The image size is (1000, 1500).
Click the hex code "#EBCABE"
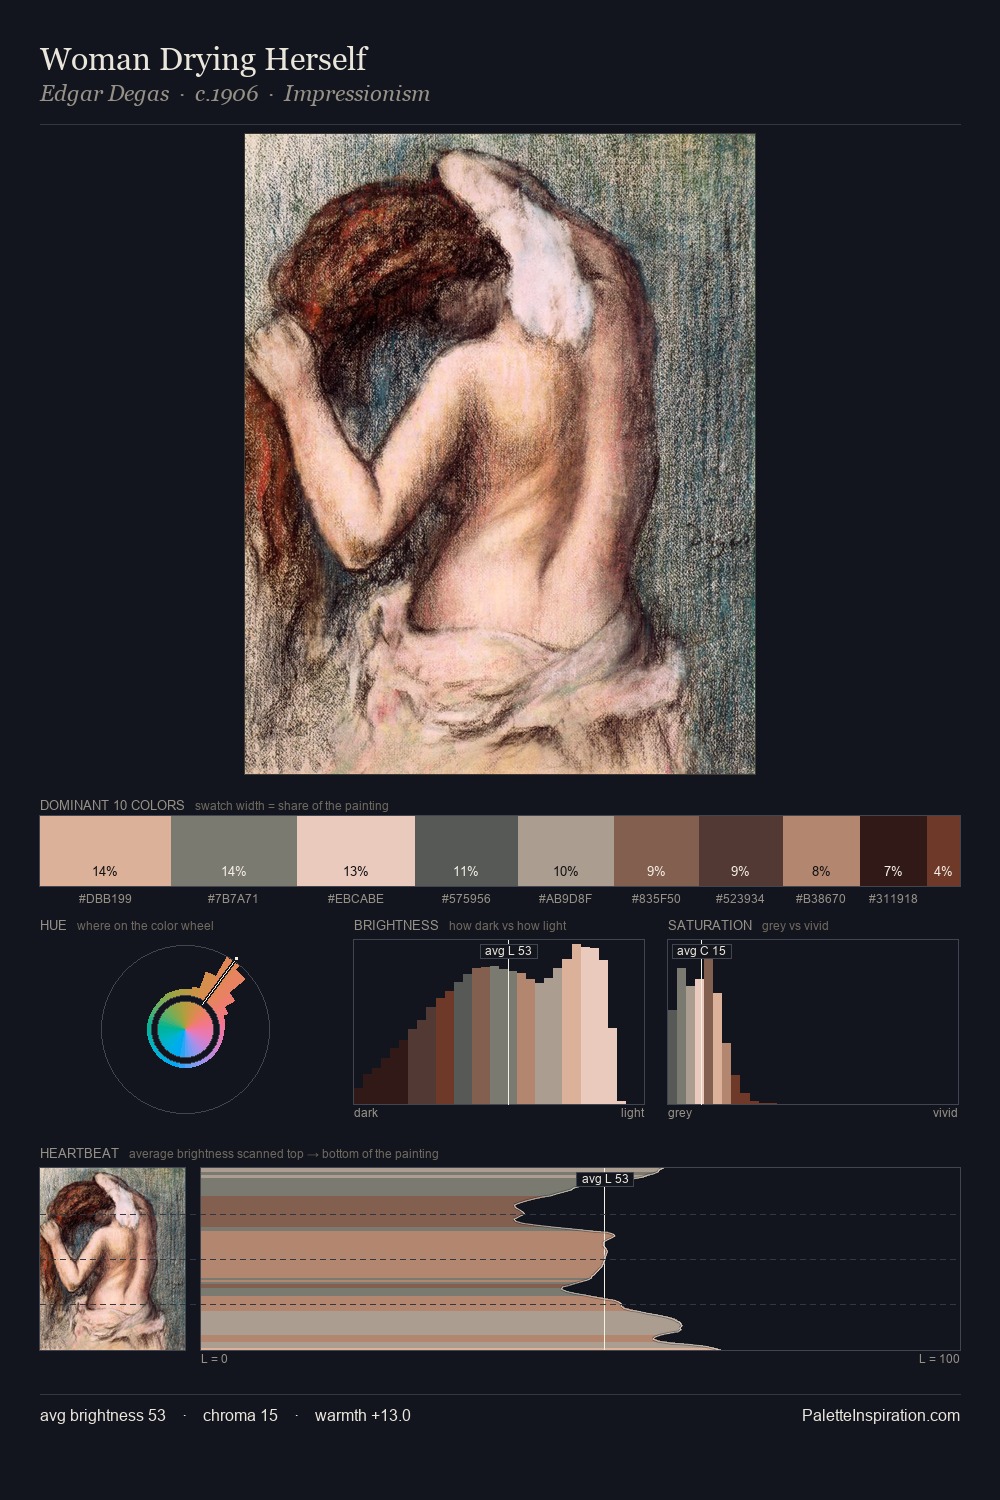click(x=356, y=899)
